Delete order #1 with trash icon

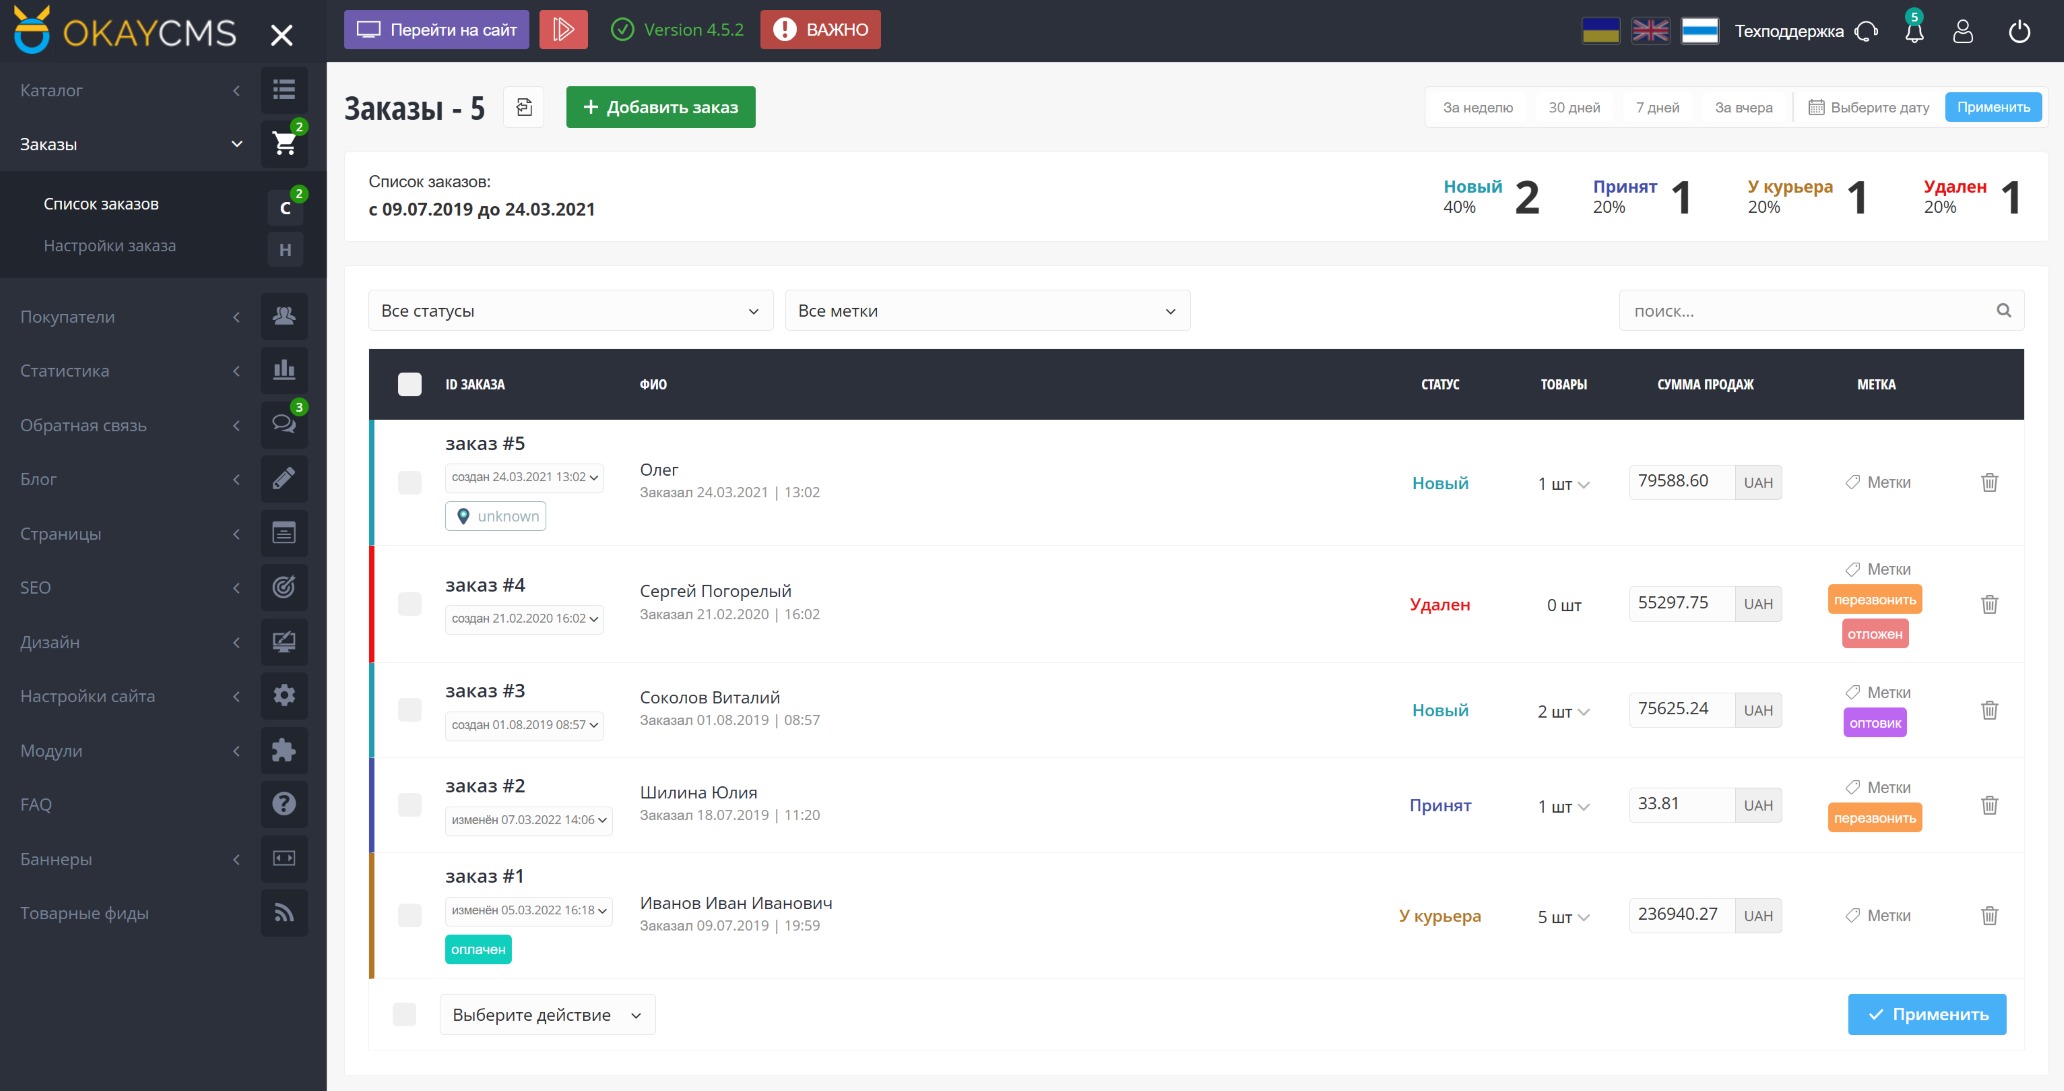(x=1990, y=915)
